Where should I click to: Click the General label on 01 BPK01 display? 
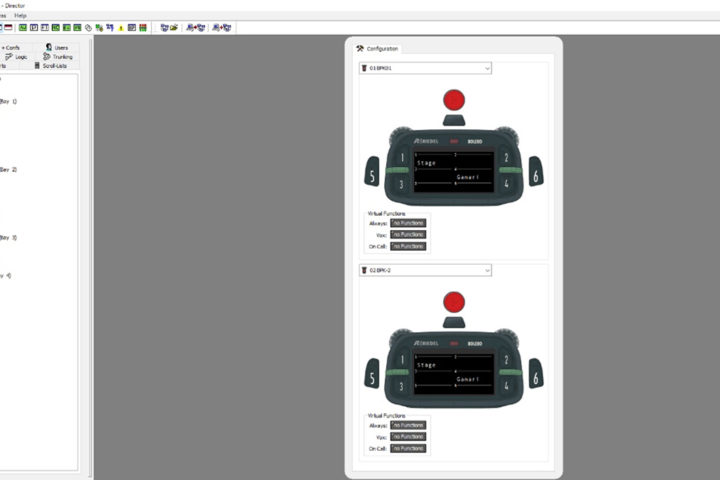coord(467,177)
